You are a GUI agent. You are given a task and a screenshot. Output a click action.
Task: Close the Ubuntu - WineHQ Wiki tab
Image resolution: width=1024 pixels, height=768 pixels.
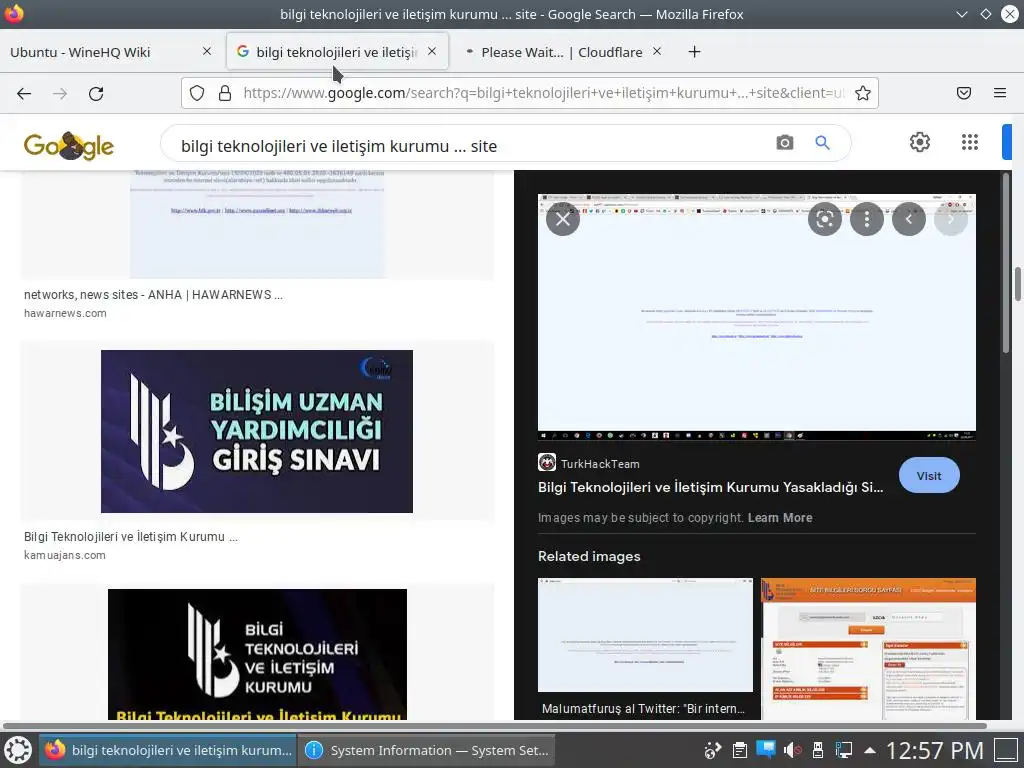click(x=207, y=51)
